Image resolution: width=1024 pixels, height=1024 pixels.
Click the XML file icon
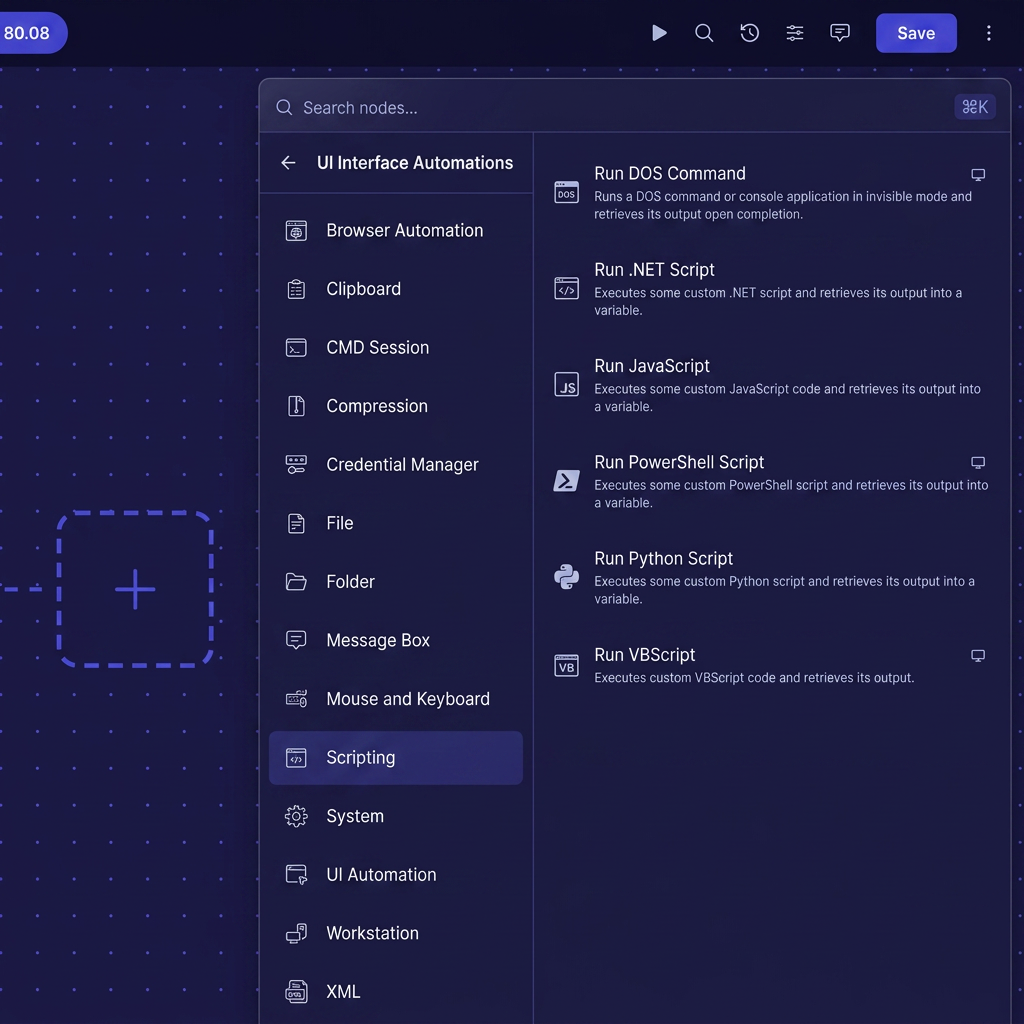point(296,991)
